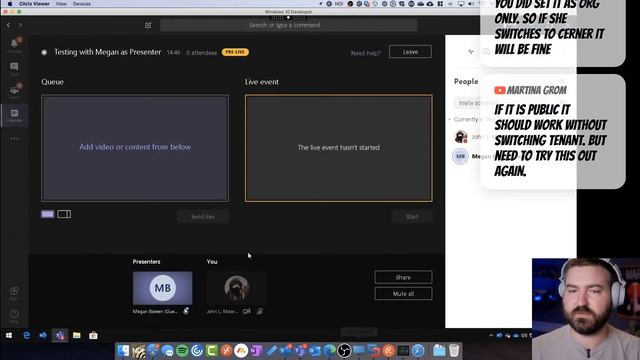The height and width of the screenshot is (360, 640).
Task: Open the Citrix Viewer menu
Action: (34, 4)
